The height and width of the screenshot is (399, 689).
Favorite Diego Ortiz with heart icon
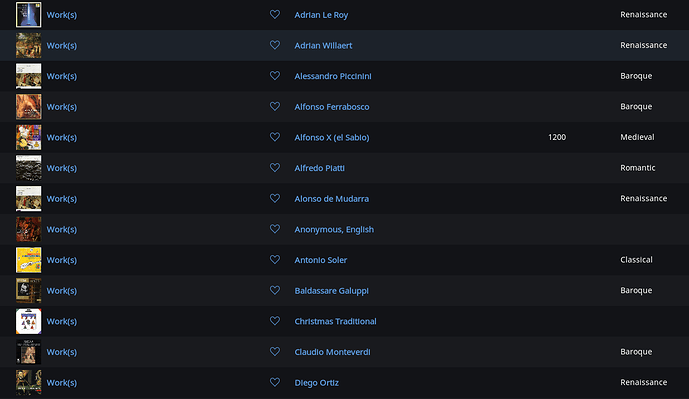click(x=275, y=382)
